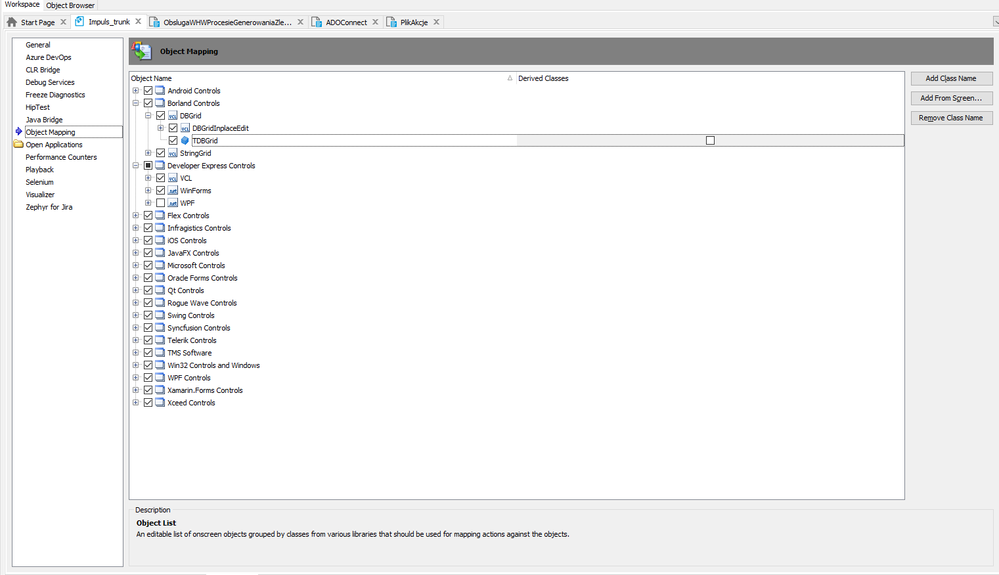Enable the WPF checkbox under Developer Express
Viewport: 999px width, 575px height.
[x=160, y=203]
